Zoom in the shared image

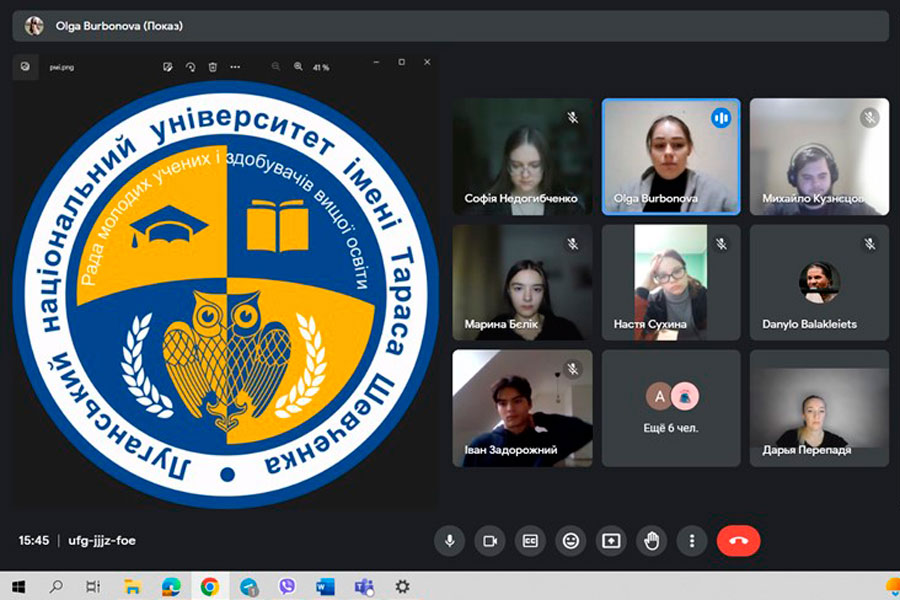pos(298,67)
